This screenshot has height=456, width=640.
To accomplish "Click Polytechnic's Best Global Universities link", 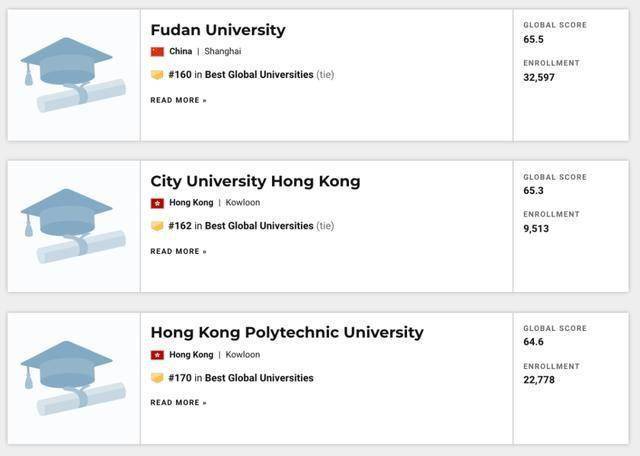I will coord(259,378).
